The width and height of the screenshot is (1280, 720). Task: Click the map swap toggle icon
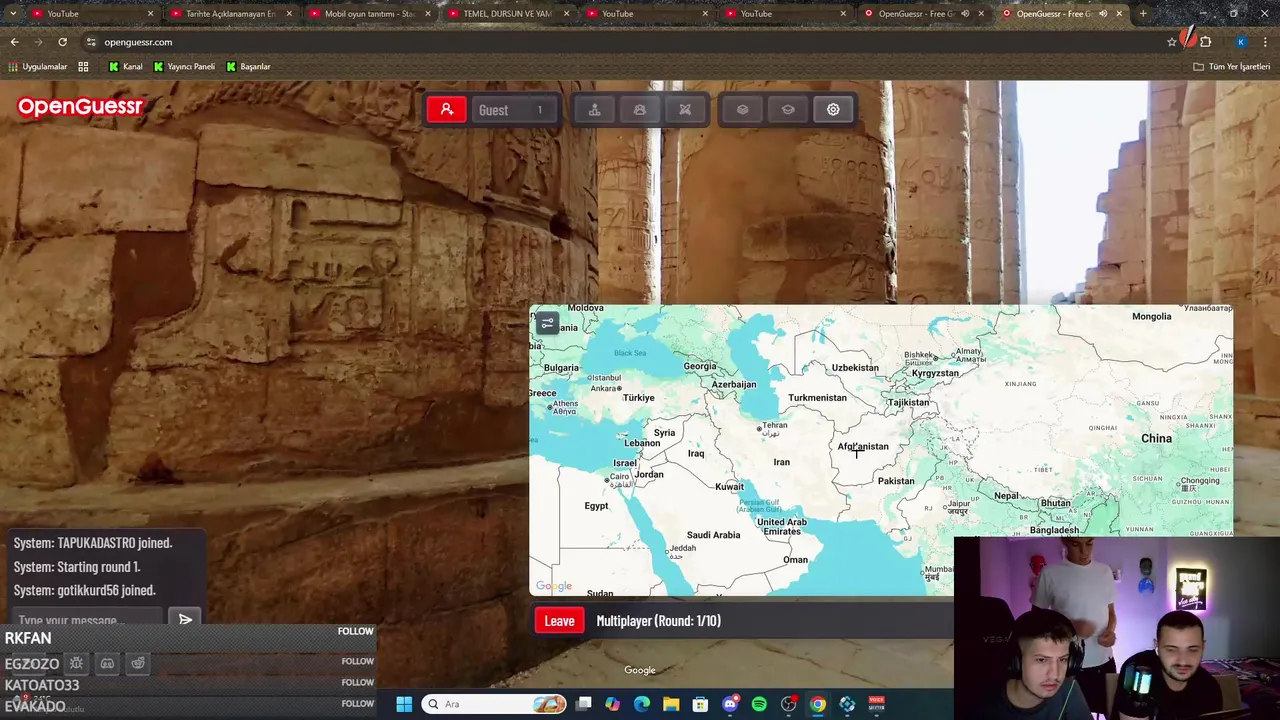click(x=547, y=324)
